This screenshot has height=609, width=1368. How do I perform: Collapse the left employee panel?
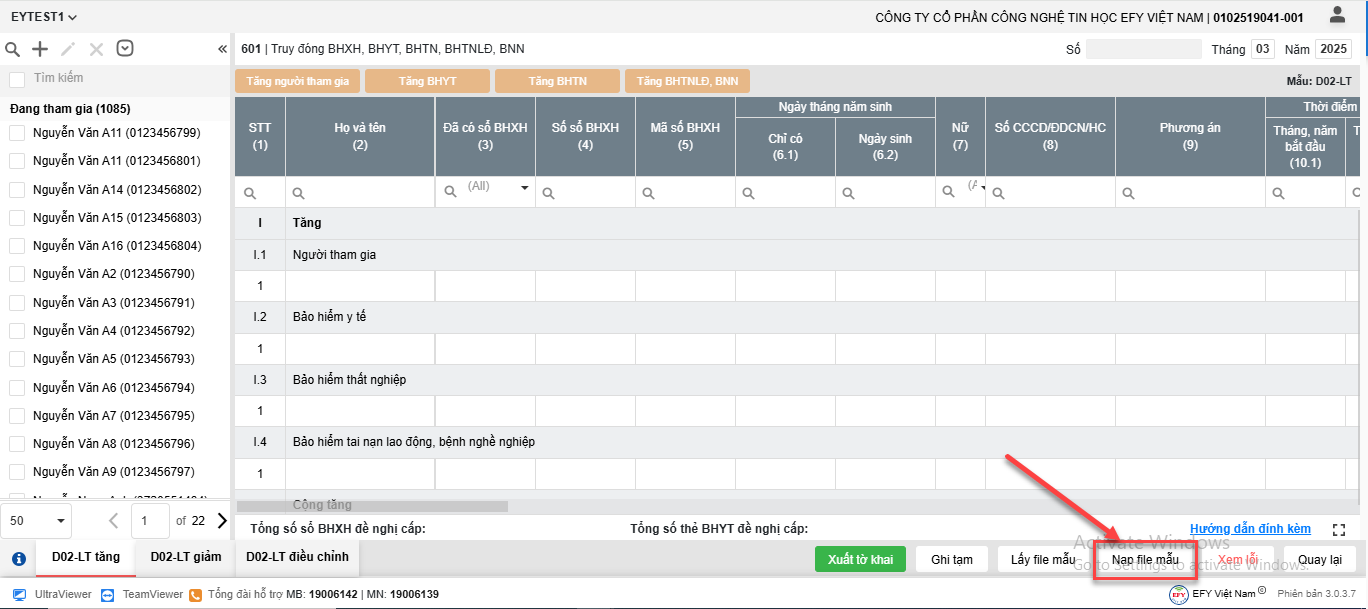(x=222, y=49)
